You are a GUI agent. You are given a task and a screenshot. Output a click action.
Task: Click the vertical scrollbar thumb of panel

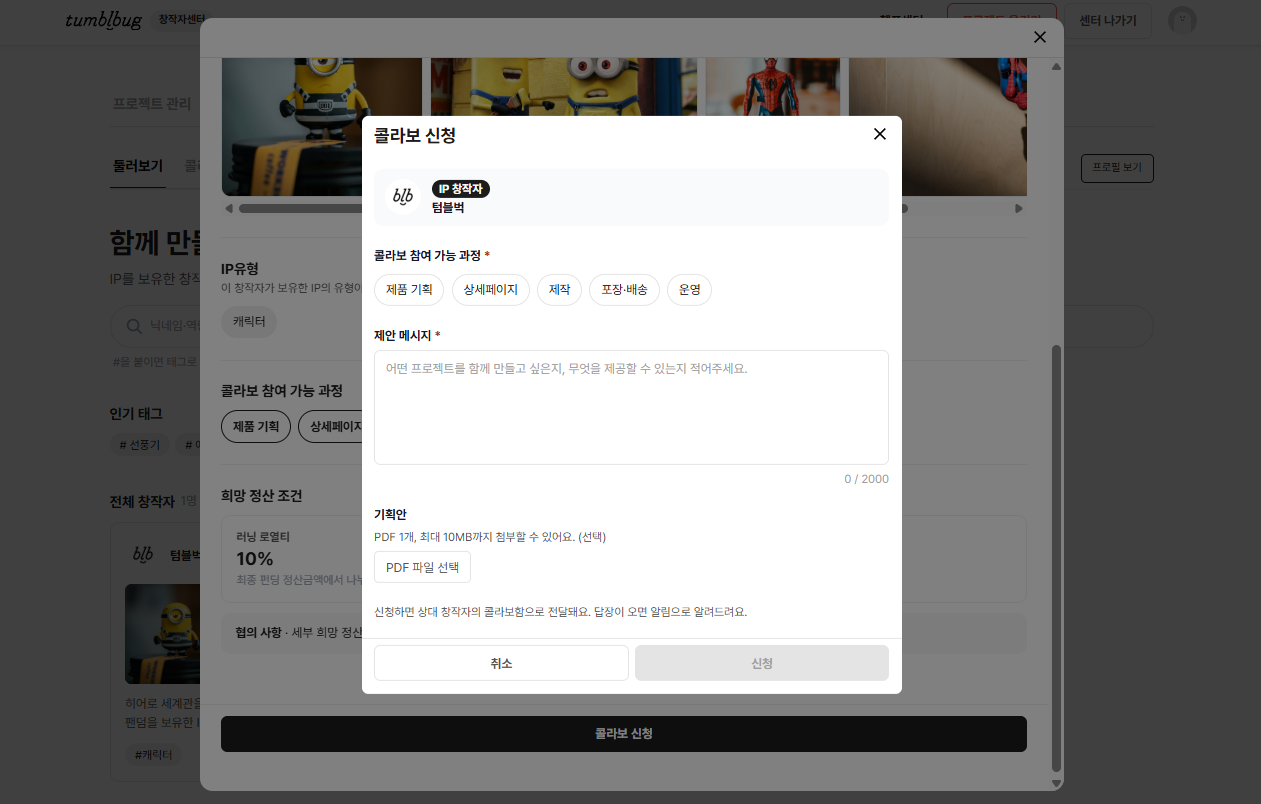[1056, 558]
